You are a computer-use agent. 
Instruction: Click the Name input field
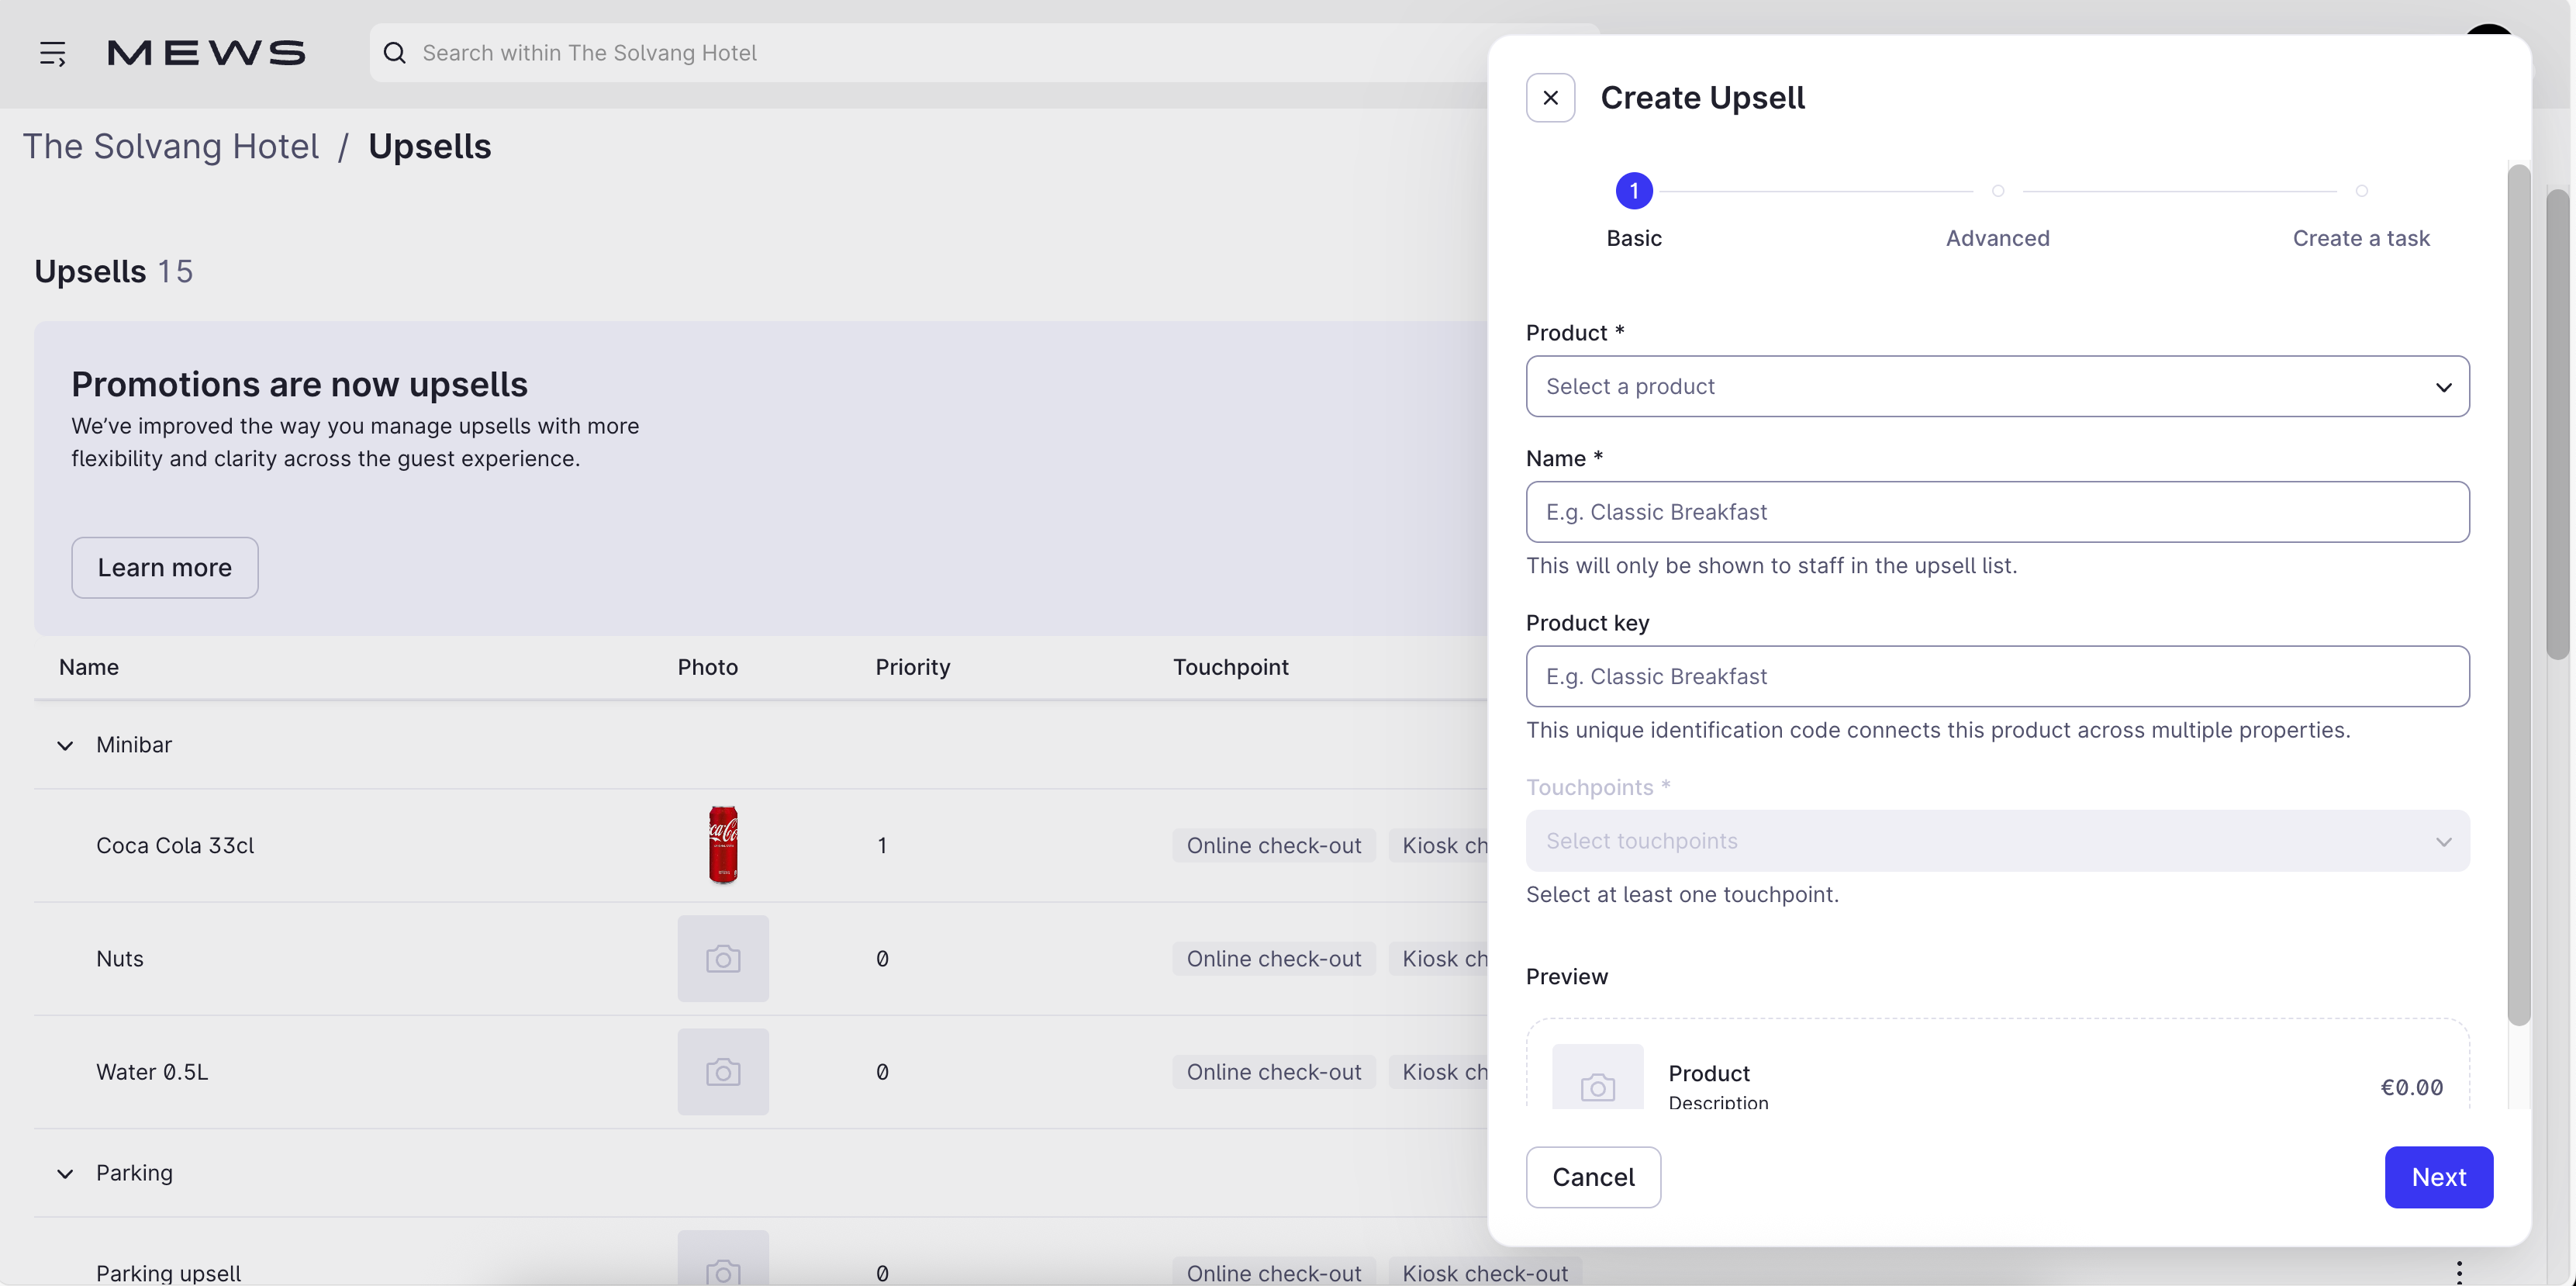1997,512
